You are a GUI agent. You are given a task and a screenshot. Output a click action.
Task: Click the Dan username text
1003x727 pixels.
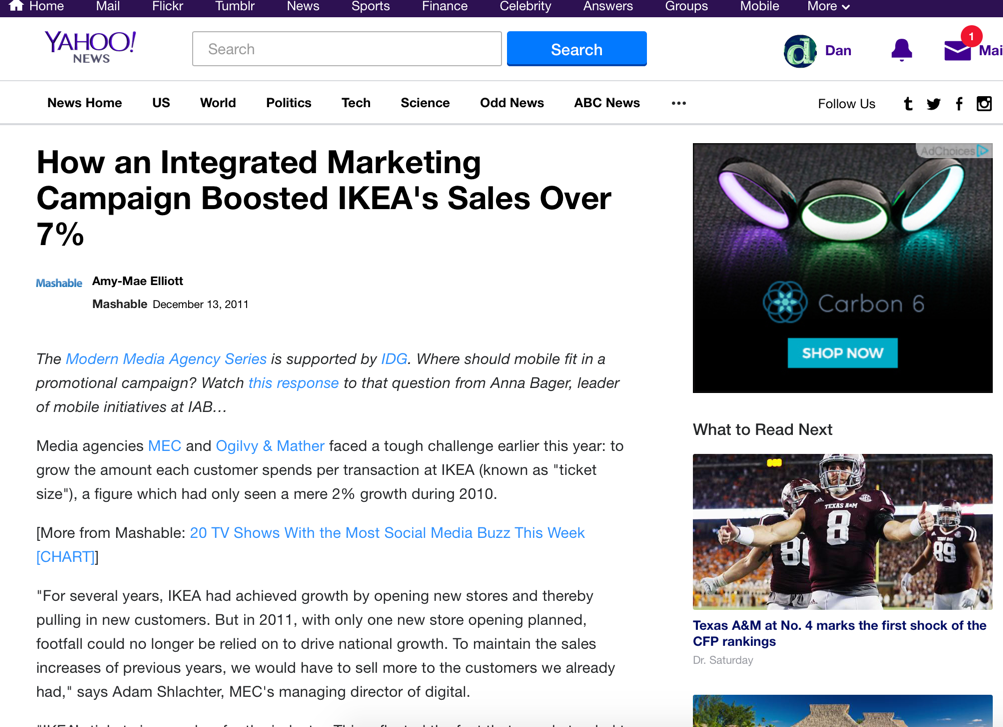pyautogui.click(x=838, y=51)
